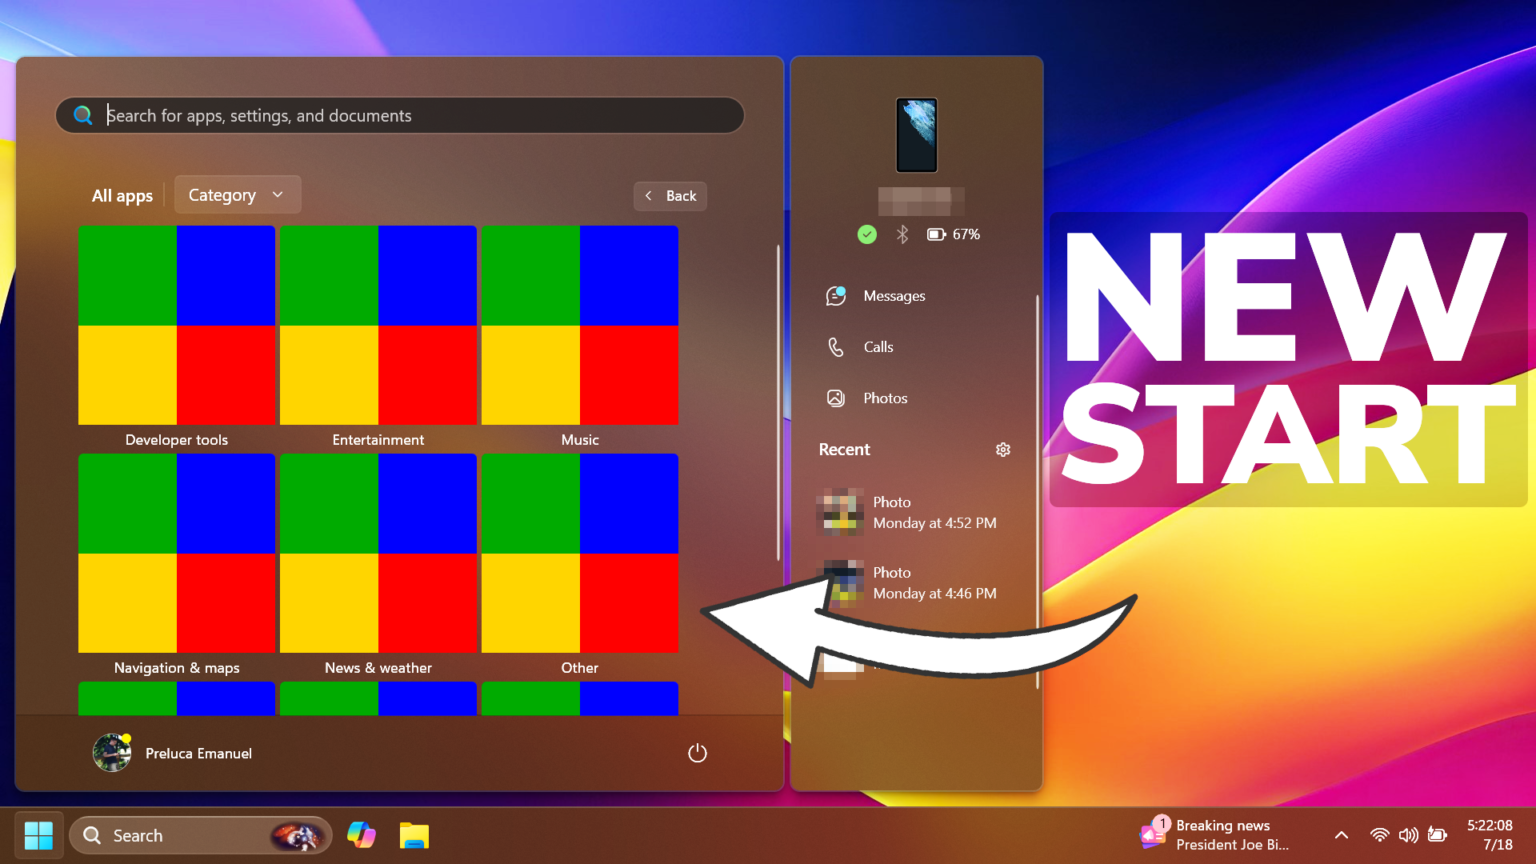The height and width of the screenshot is (864, 1536).
Task: Open the battery icon in the system tray
Action: 1438,834
